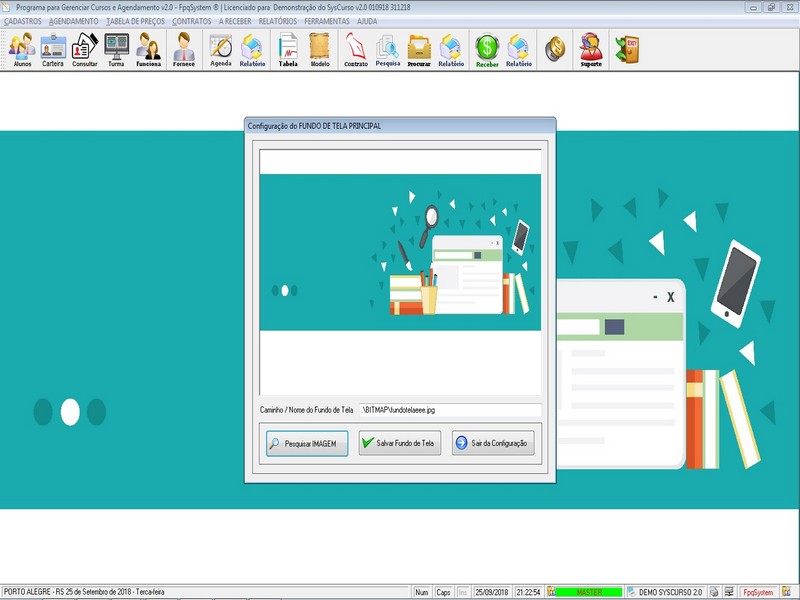Click the PORTO ALEGRE date text in status bar
The width and height of the screenshot is (800, 600).
[x=84, y=592]
